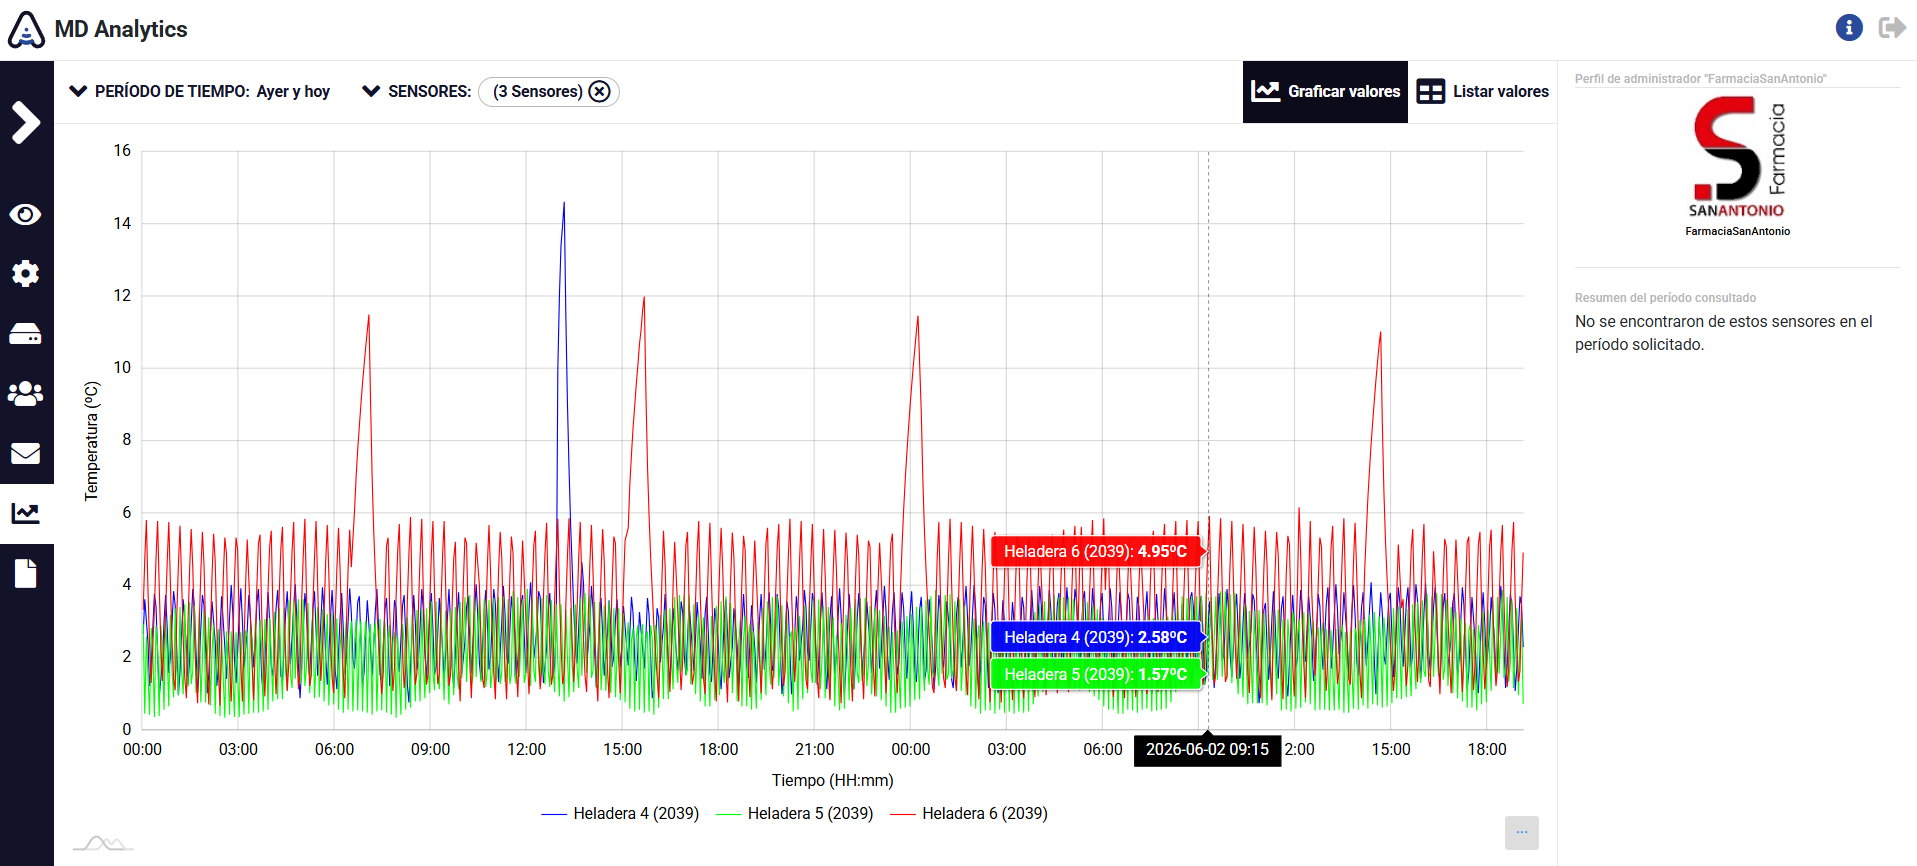Switch to Graficar valores tab
Viewport: 1917px width, 866px height.
coord(1325,92)
